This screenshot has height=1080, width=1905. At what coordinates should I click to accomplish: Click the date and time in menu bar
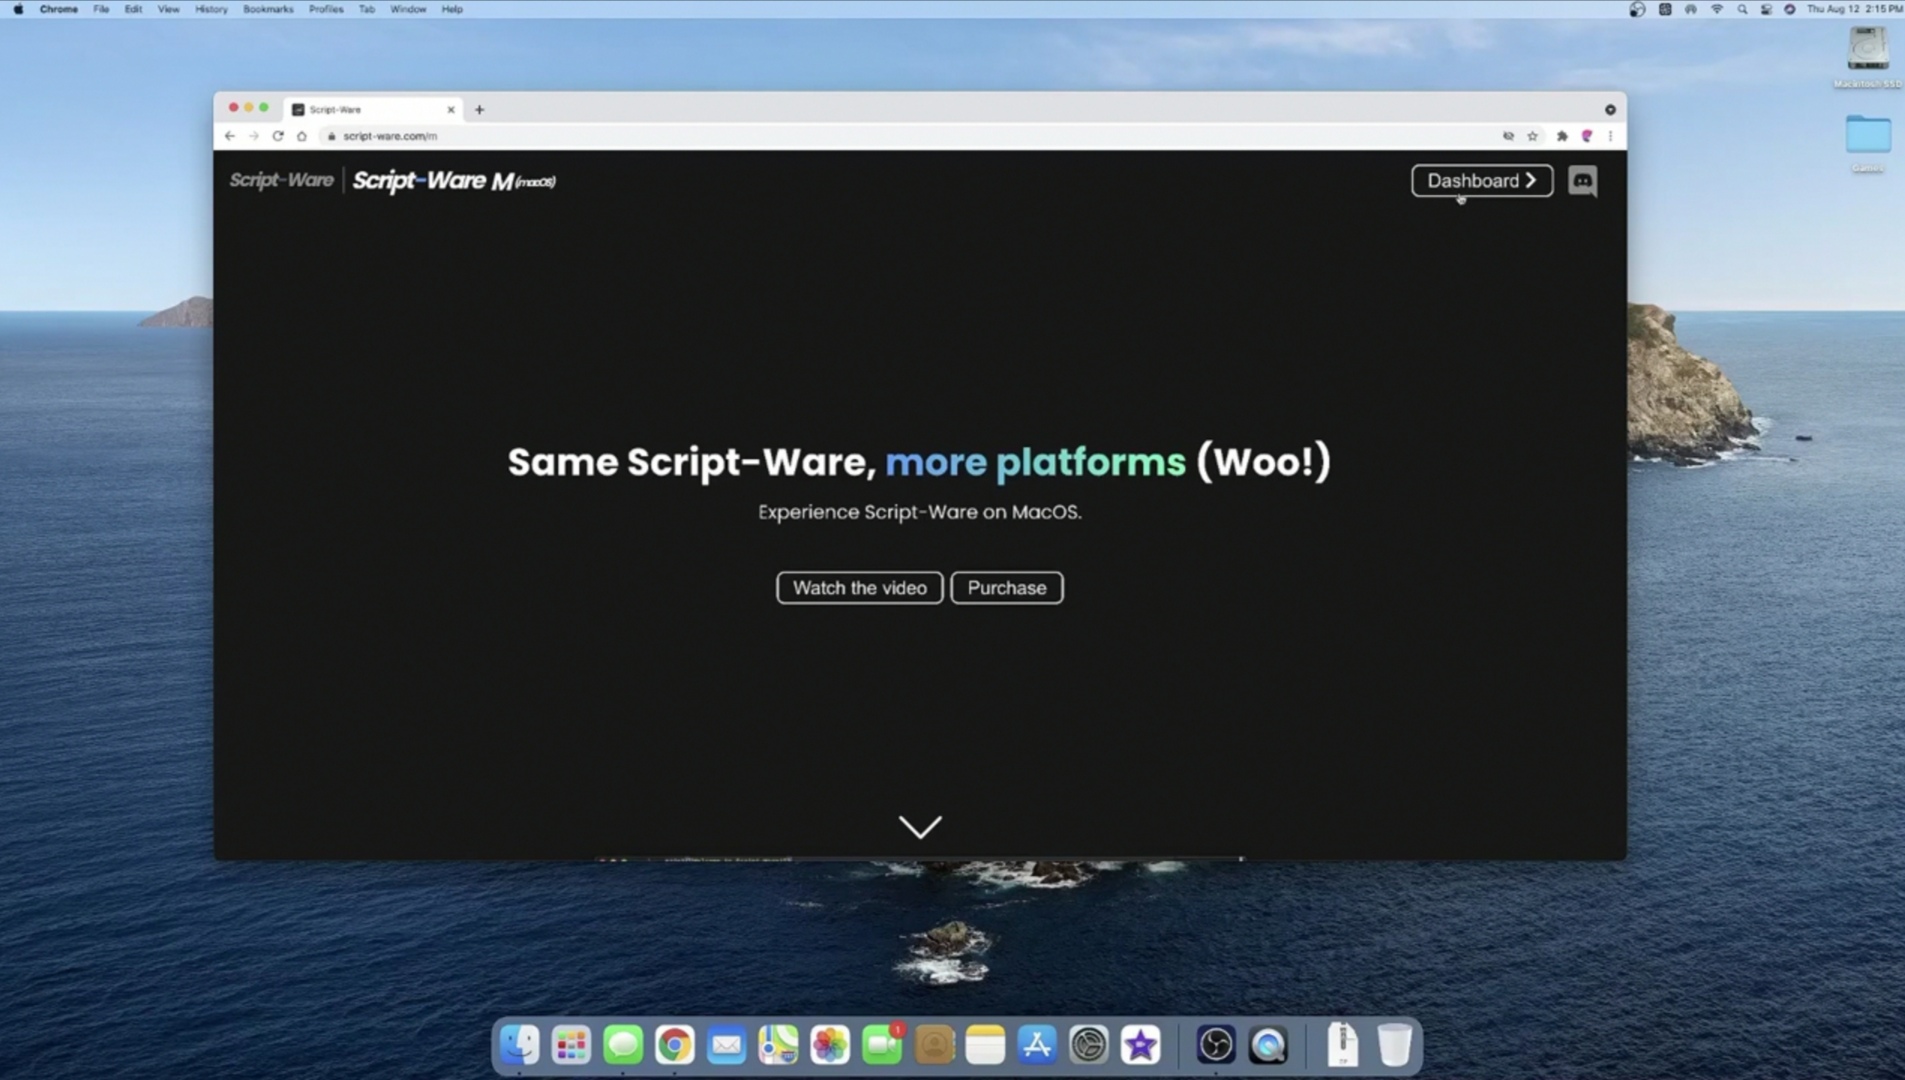[x=1854, y=9]
